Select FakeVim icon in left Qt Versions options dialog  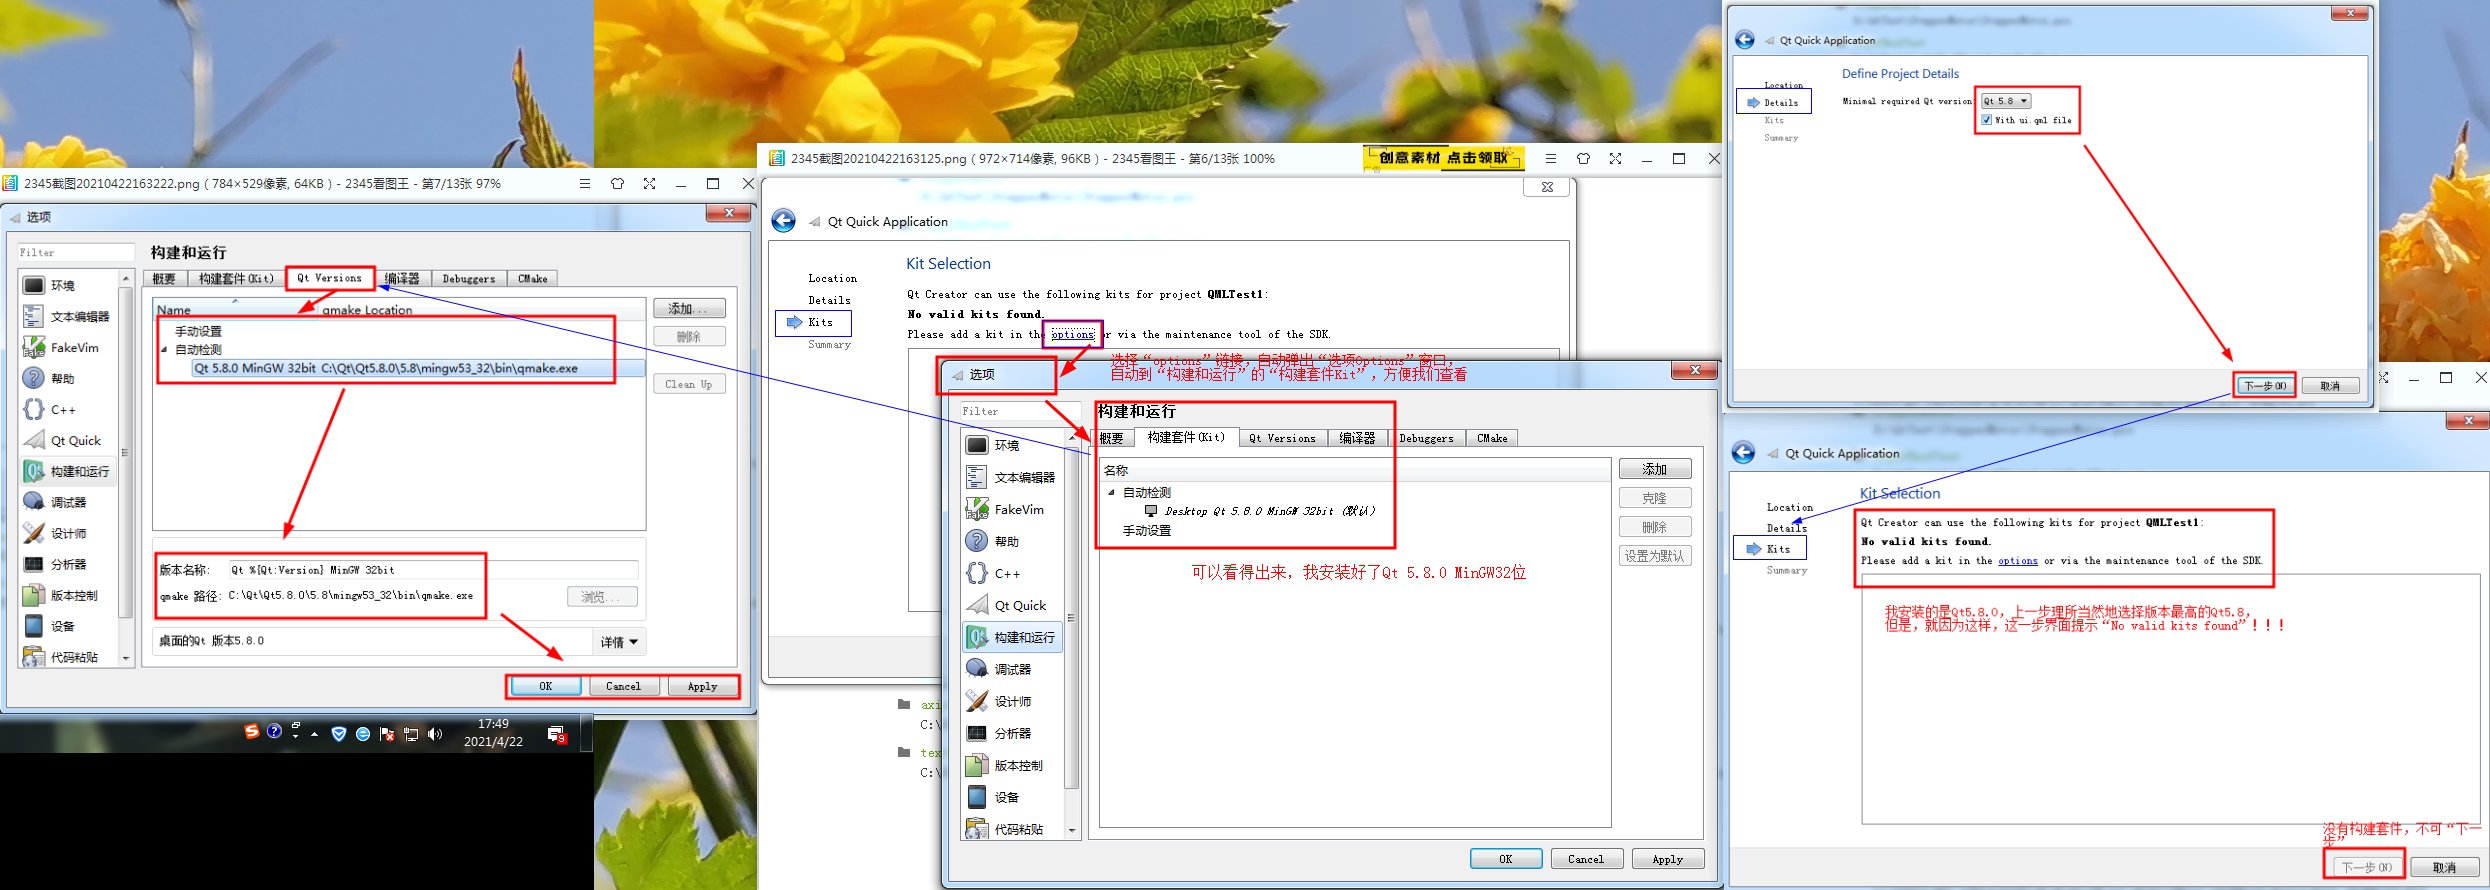click(34, 347)
